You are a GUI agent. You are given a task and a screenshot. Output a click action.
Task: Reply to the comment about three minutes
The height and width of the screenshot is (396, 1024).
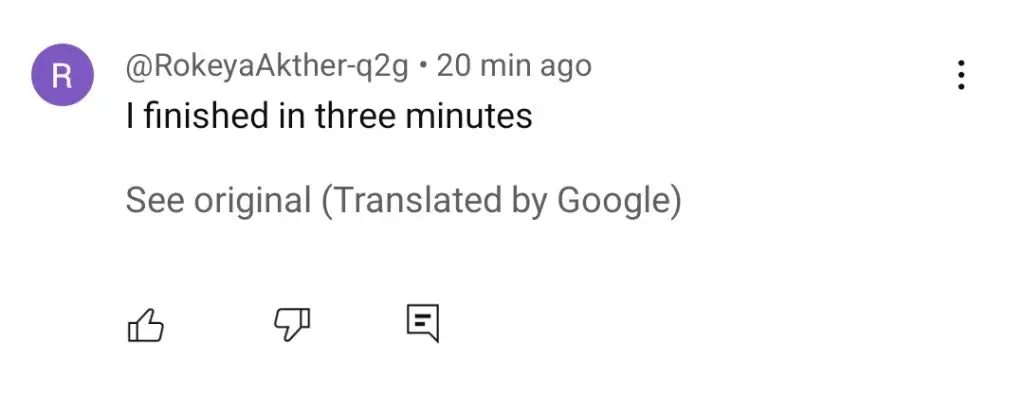[x=423, y=323]
